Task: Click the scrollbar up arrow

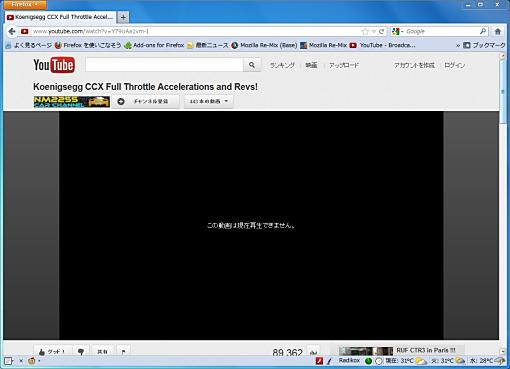Action: pyautogui.click(x=503, y=56)
